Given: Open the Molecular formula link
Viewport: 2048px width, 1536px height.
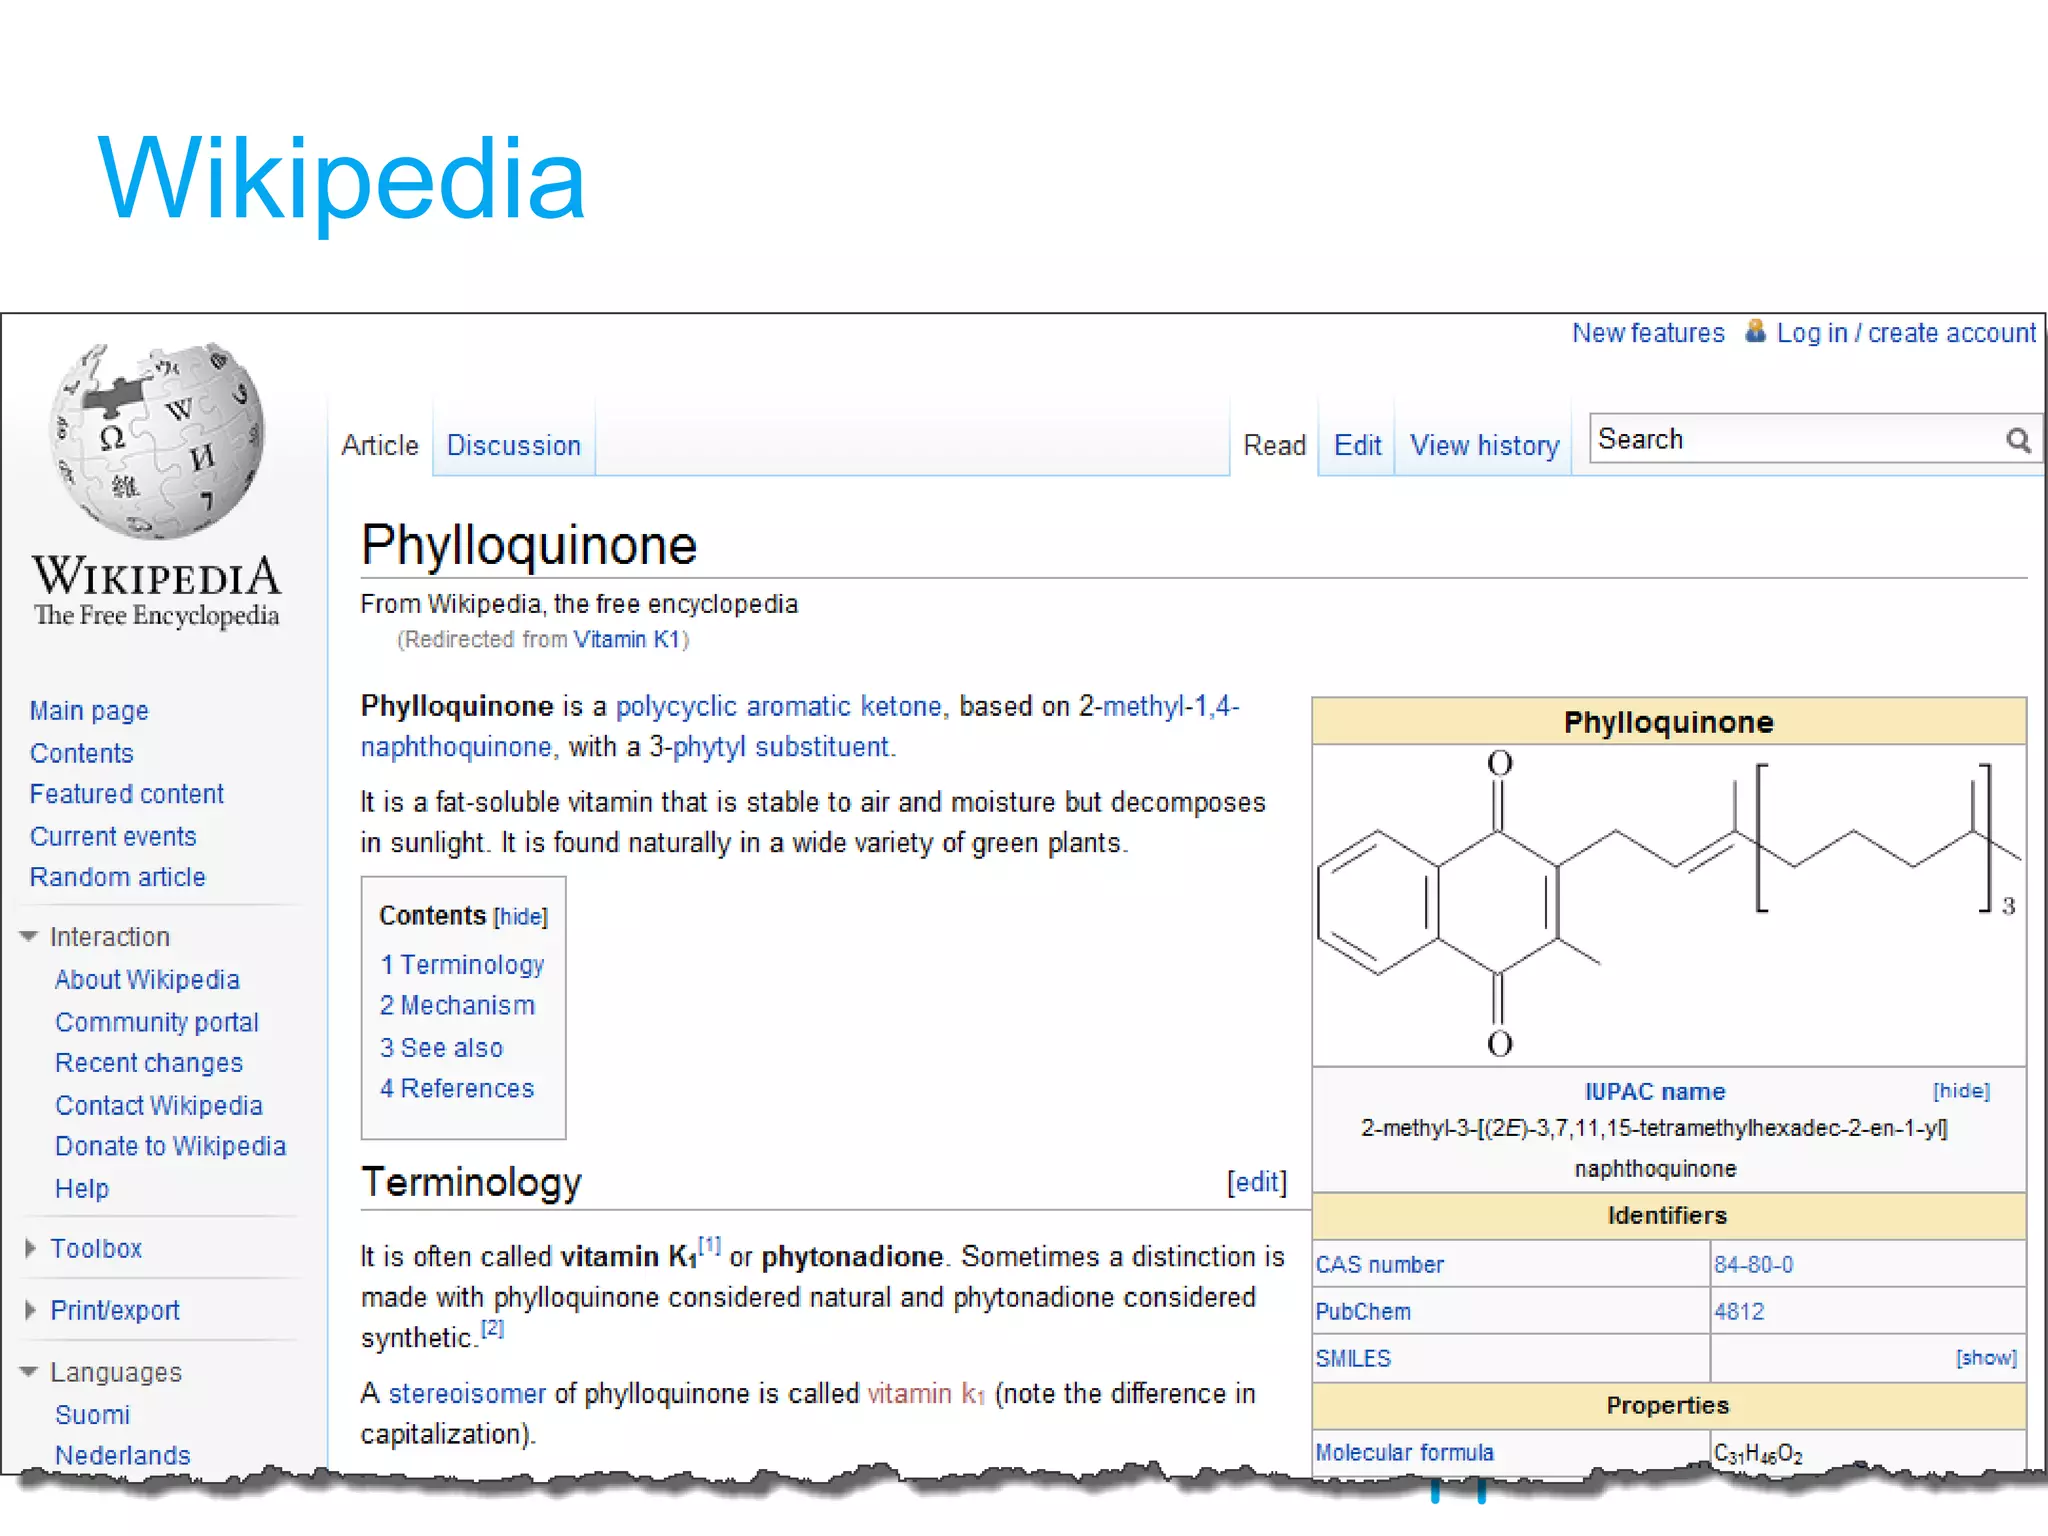Looking at the screenshot, I should (1404, 1453).
